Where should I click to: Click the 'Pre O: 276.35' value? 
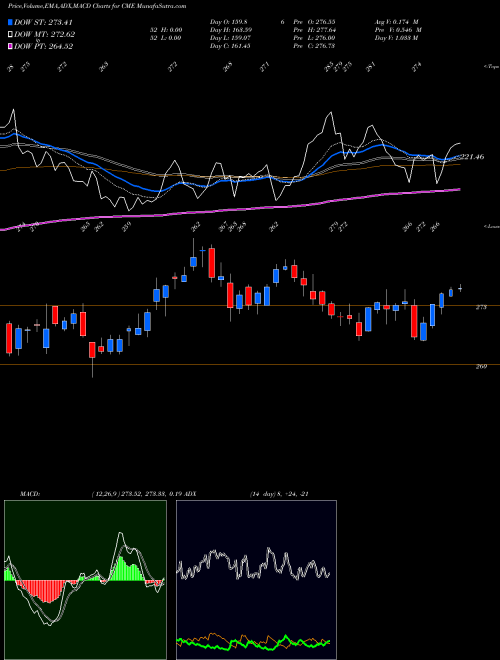click(x=316, y=21)
